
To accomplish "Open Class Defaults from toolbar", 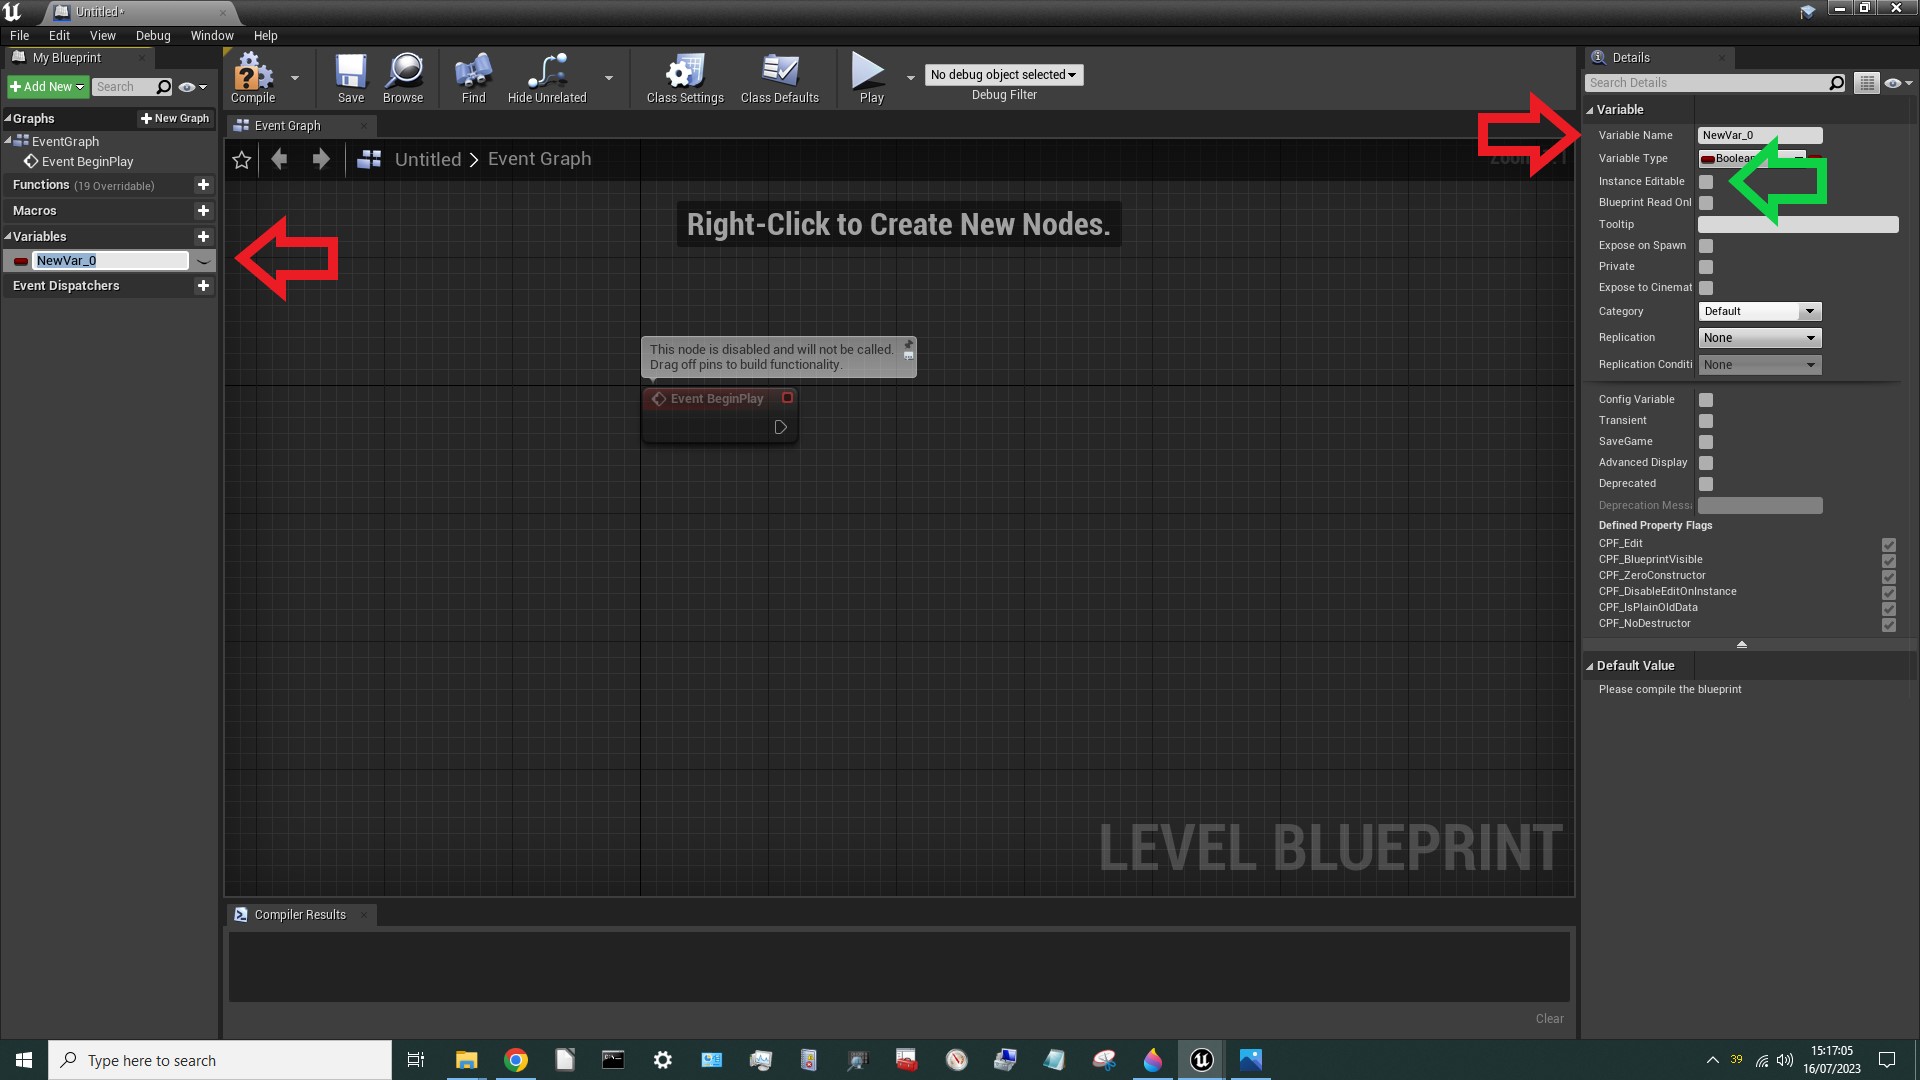I will point(780,78).
